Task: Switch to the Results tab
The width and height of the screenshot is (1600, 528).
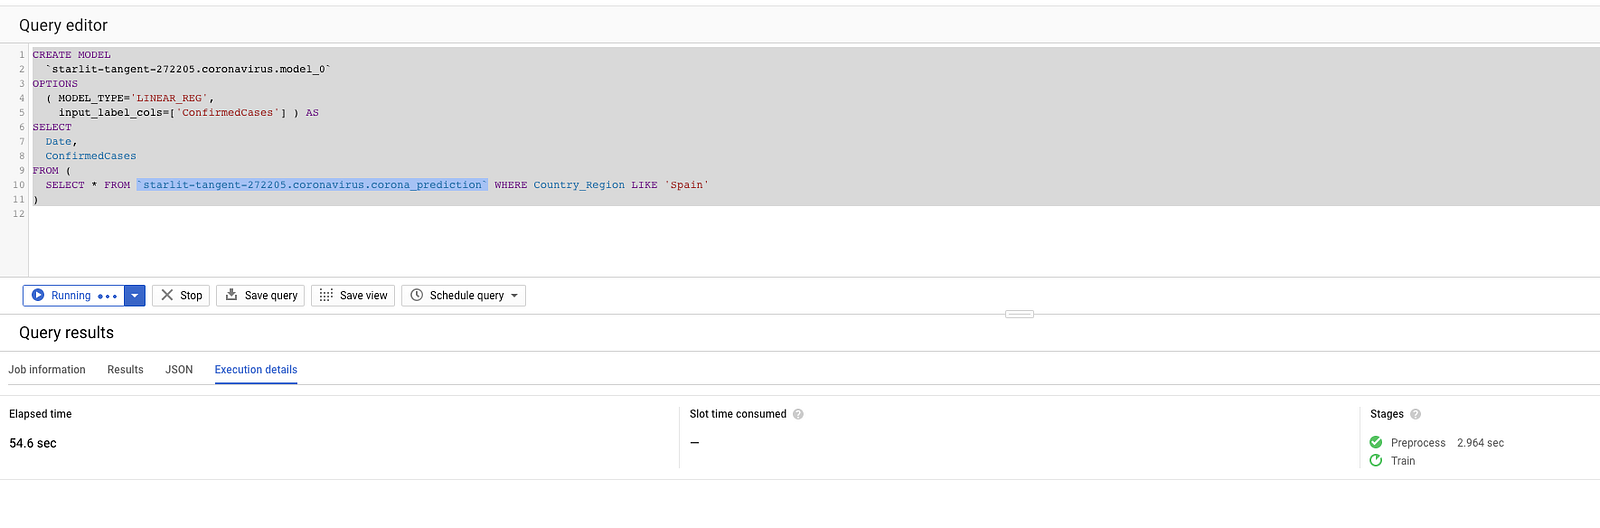Action: (125, 370)
